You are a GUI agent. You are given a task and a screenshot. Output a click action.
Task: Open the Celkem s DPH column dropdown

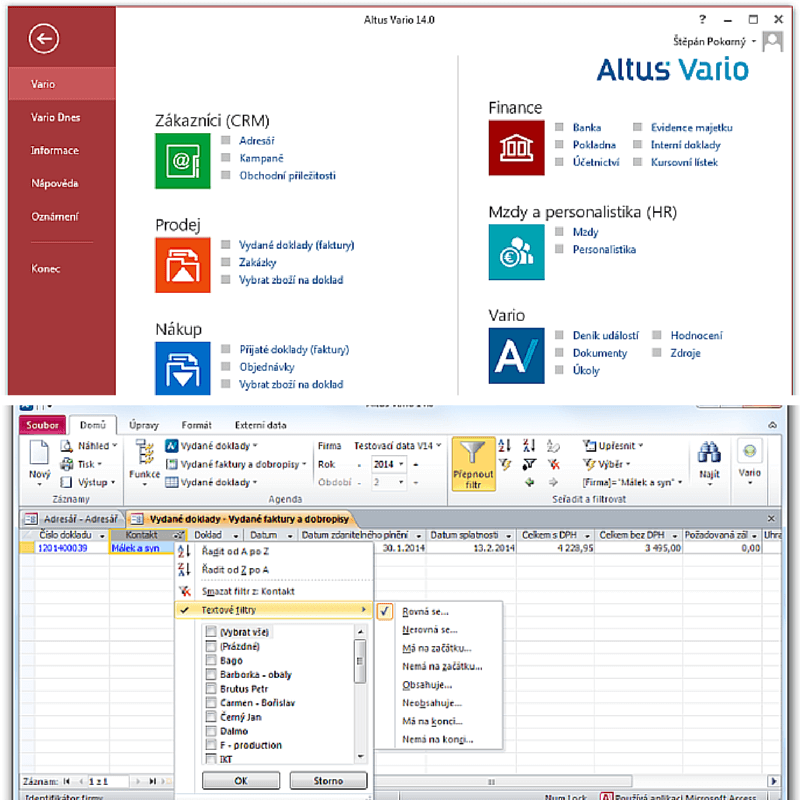pos(587,536)
